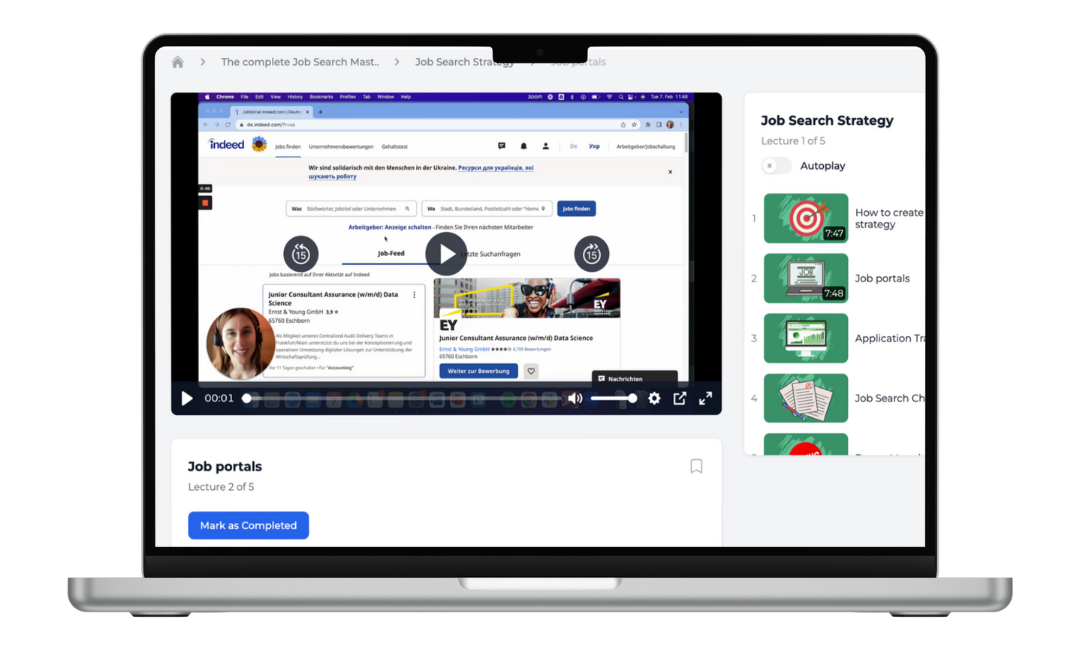This screenshot has width=1080, height=646.
Task: Select 'How to create' lecture thumbnail
Action: click(x=806, y=218)
